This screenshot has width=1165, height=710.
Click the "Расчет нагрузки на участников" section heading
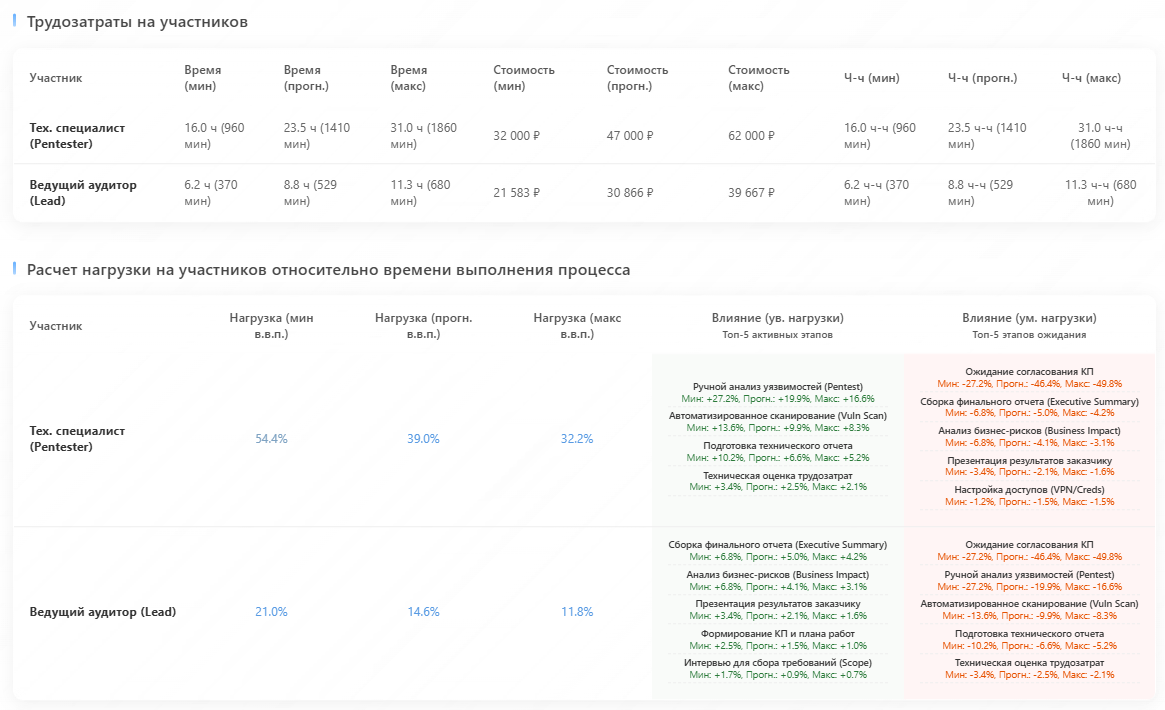point(328,270)
